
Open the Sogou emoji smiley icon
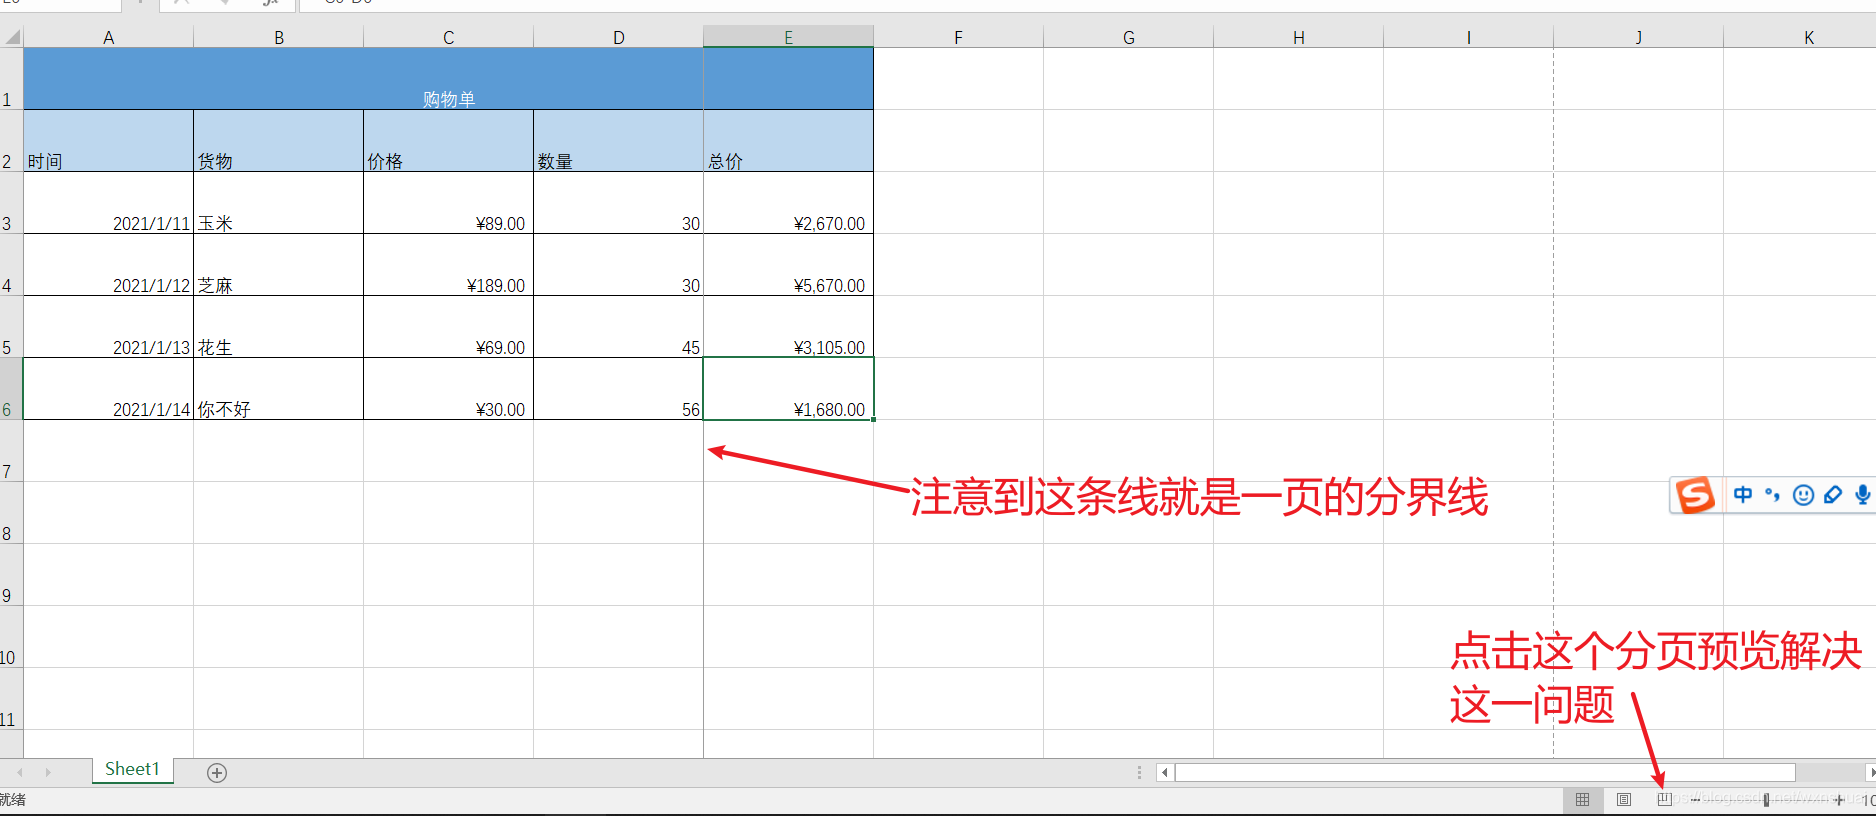(1803, 495)
